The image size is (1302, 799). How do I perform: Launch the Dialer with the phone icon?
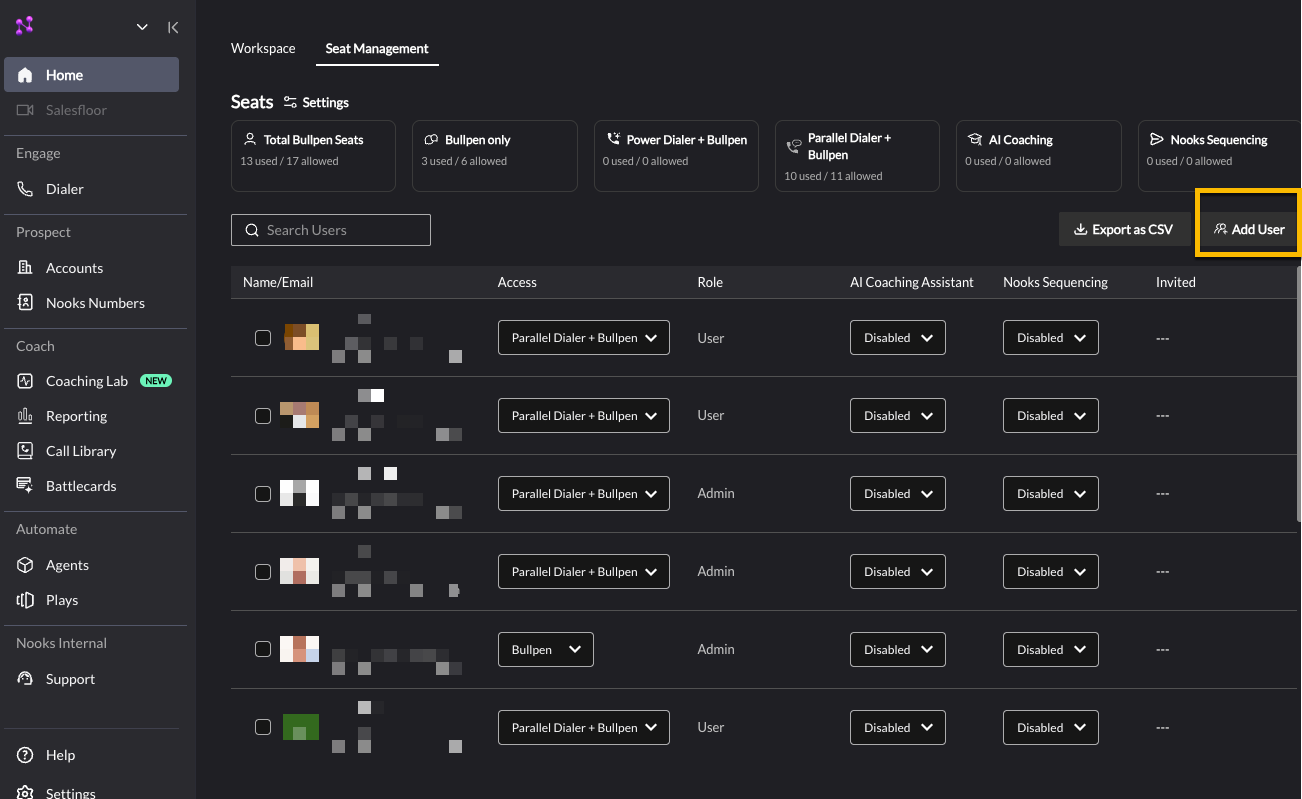25,189
